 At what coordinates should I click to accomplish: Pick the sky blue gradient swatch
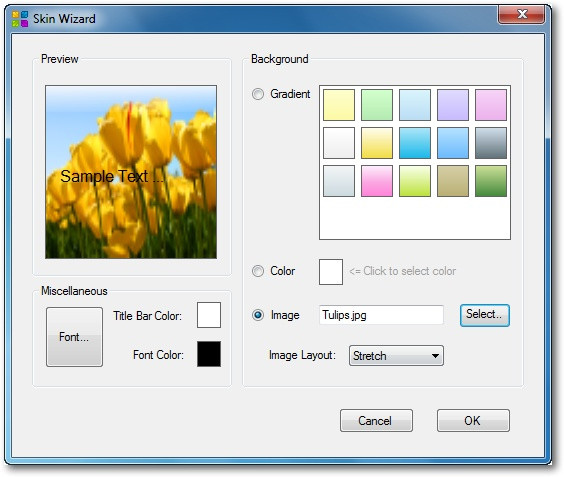[x=453, y=143]
